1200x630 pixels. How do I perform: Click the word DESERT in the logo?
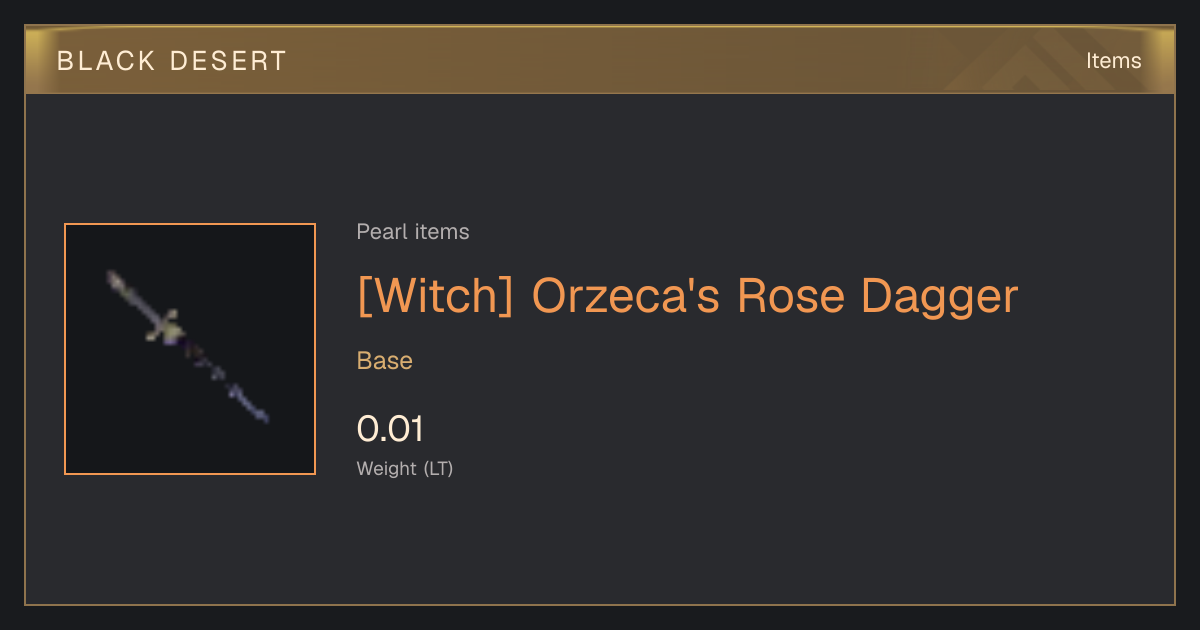(x=229, y=61)
